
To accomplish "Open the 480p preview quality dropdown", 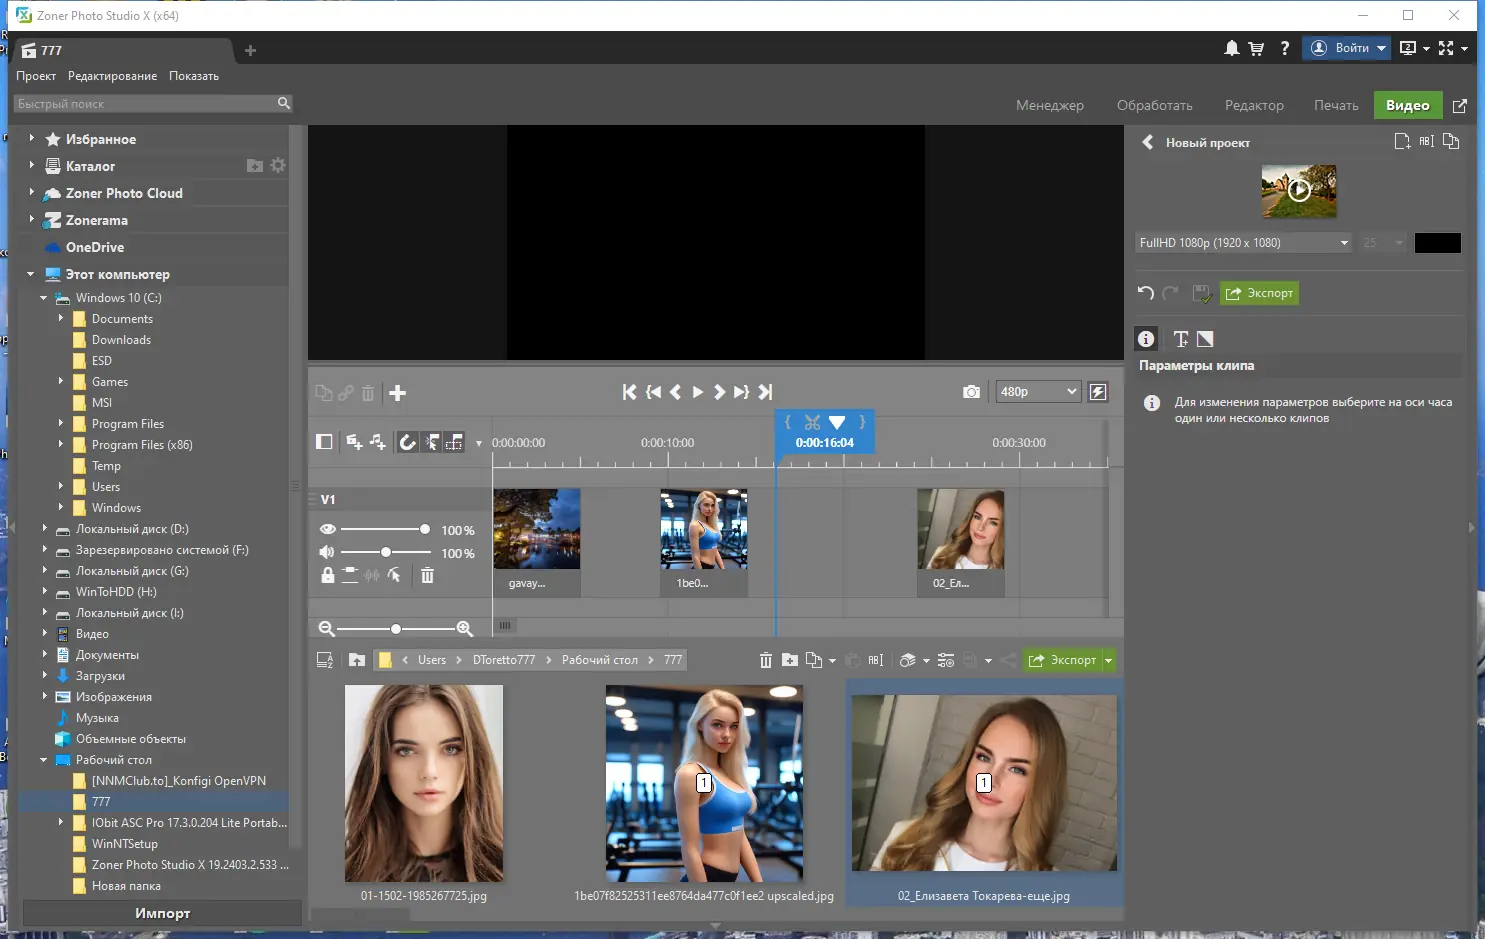I will tap(1038, 392).
